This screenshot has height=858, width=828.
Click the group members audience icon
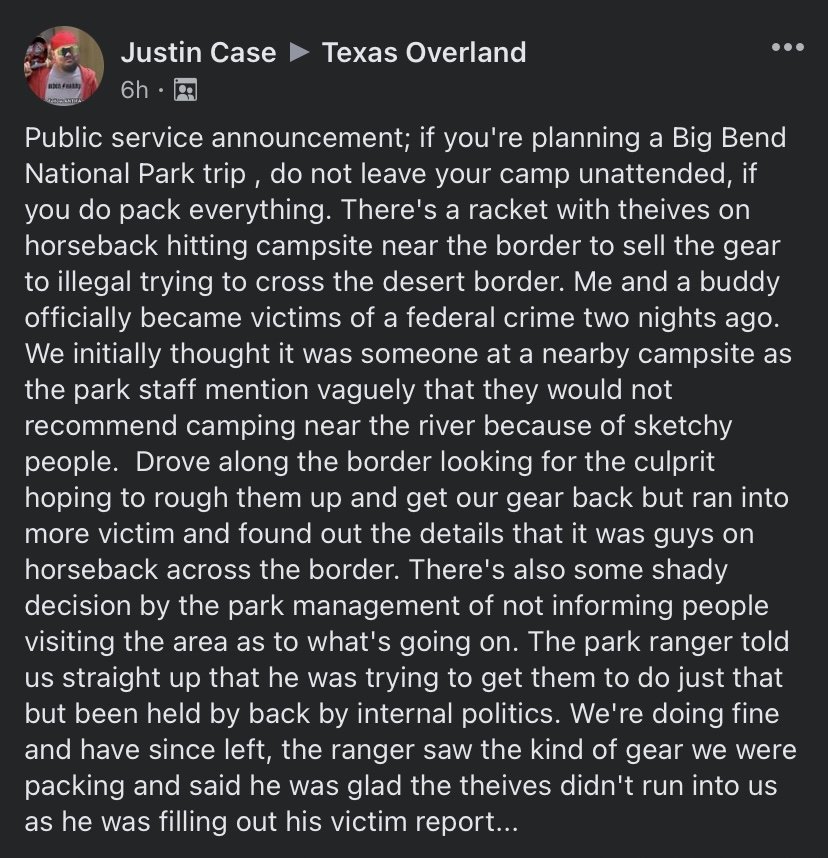coord(185,90)
